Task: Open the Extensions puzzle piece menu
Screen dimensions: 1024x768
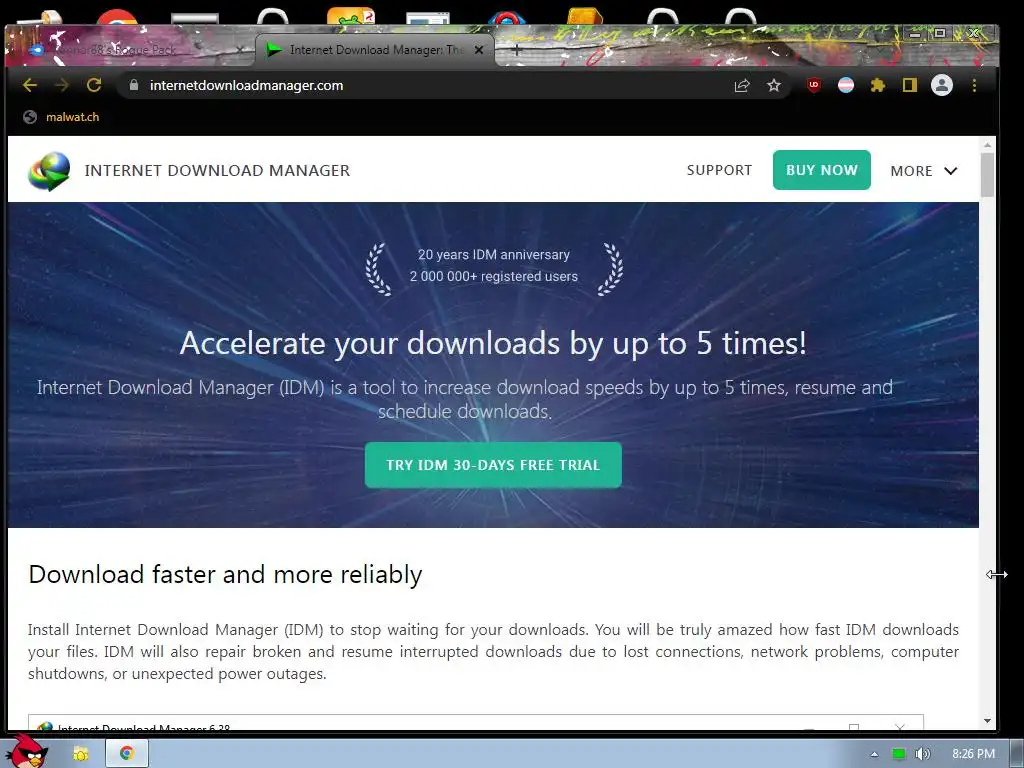Action: point(878,85)
